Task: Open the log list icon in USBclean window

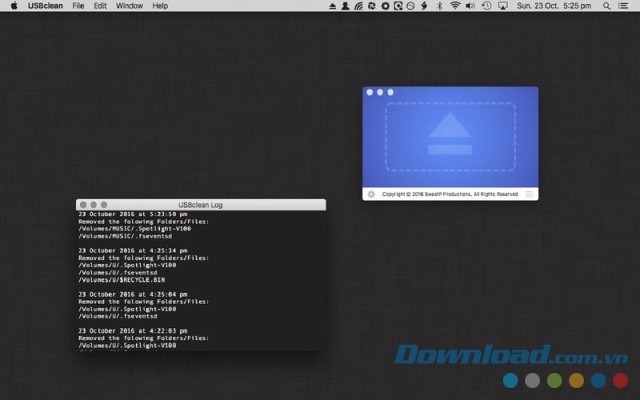Action: [529, 194]
